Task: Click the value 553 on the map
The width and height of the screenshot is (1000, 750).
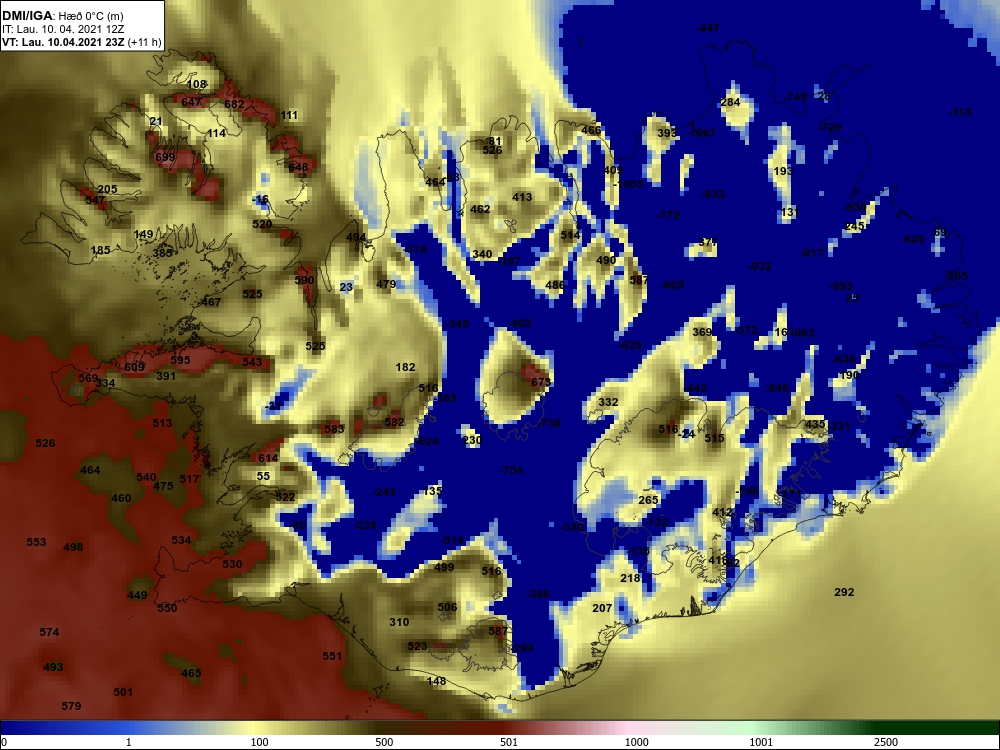Action: pyautogui.click(x=36, y=542)
